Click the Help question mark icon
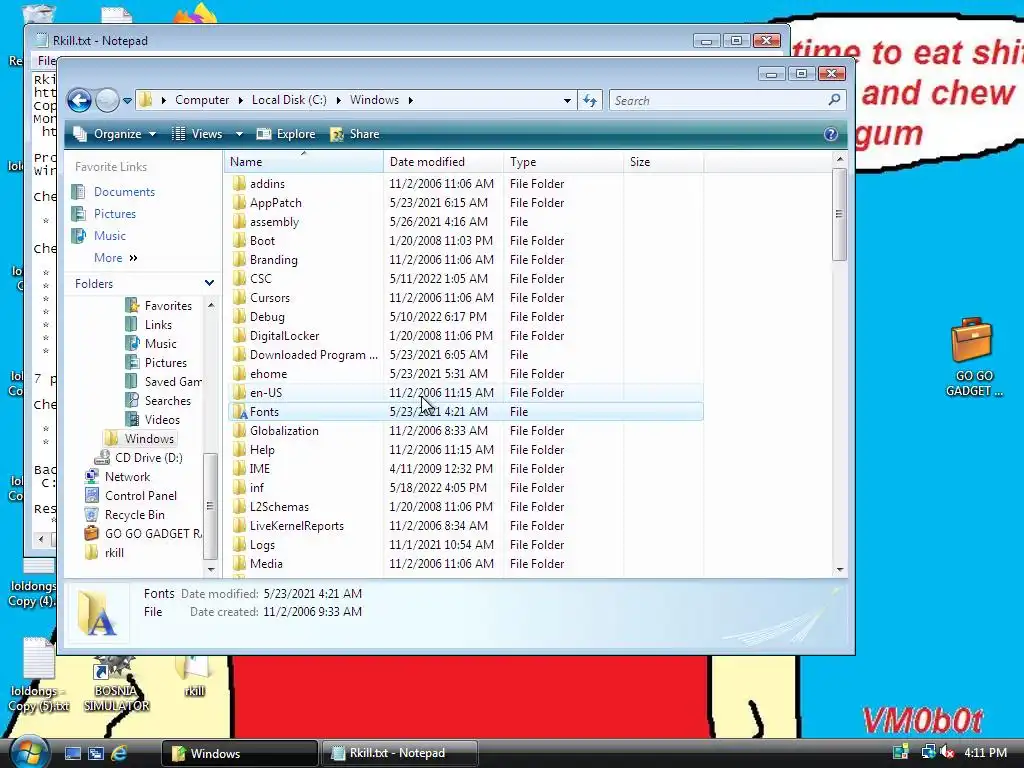This screenshot has height=768, width=1024. click(x=831, y=134)
